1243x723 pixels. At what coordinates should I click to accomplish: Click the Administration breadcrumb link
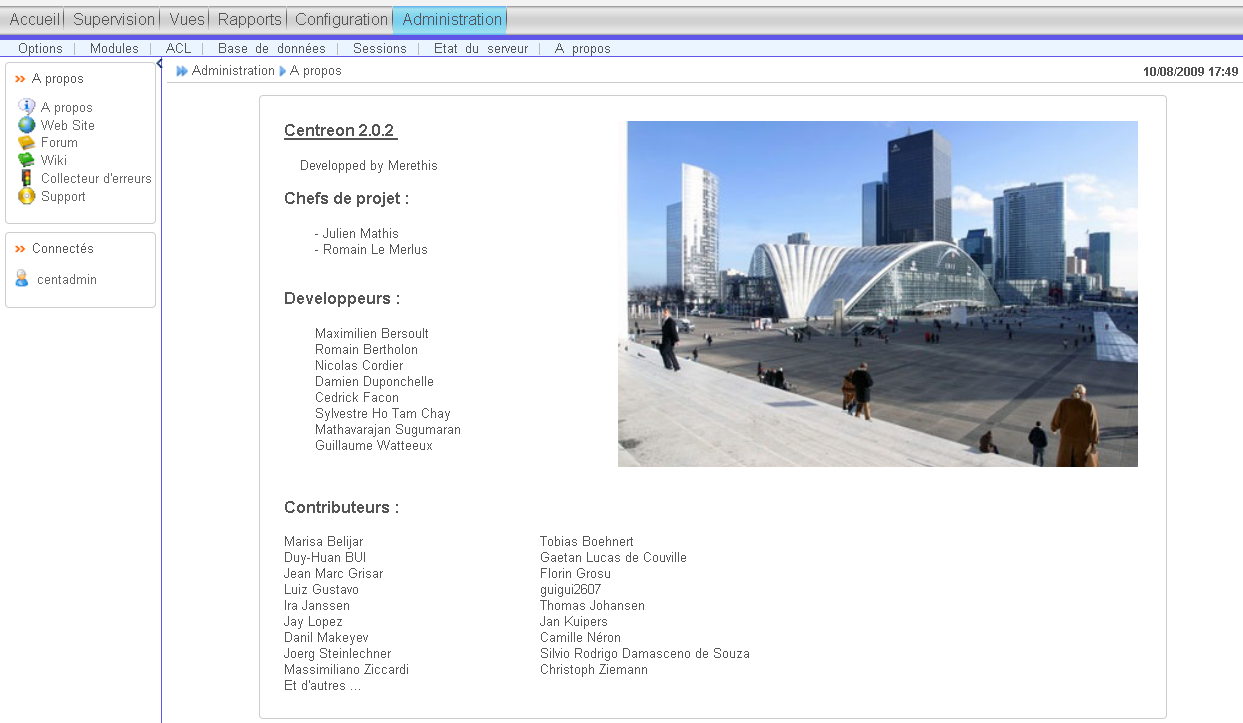tap(233, 71)
